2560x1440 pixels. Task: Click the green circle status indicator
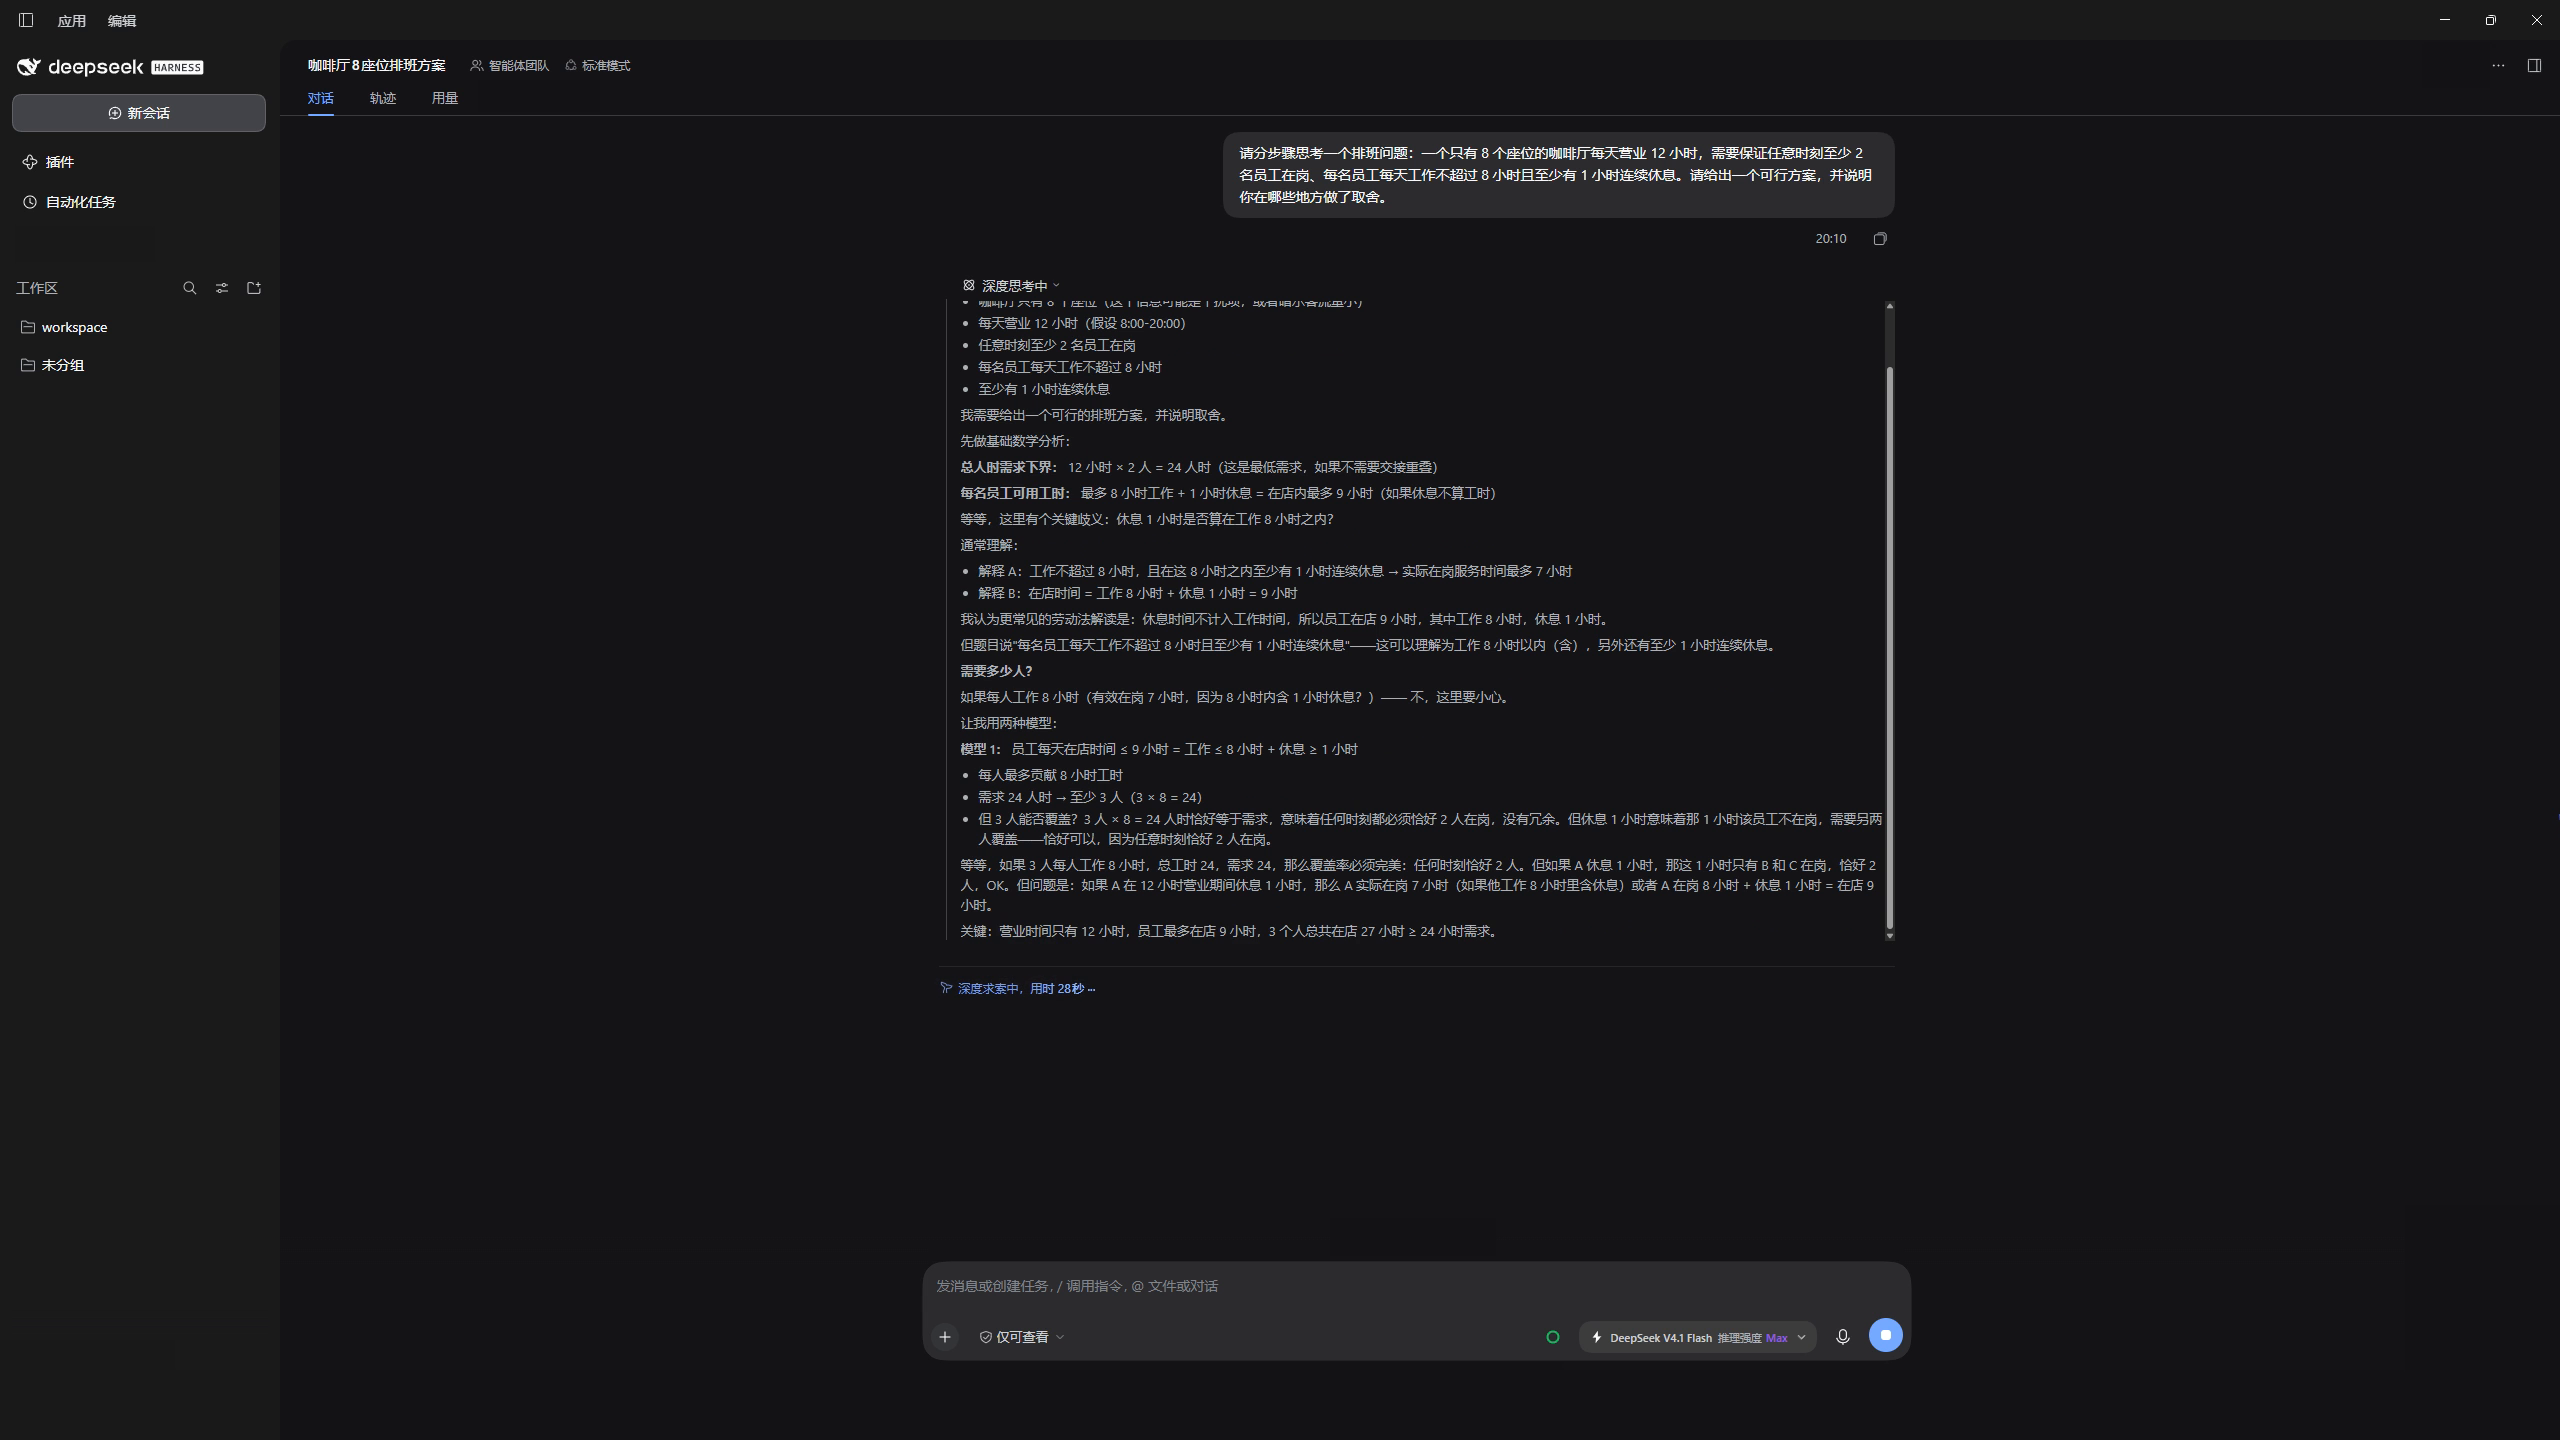coord(1553,1337)
